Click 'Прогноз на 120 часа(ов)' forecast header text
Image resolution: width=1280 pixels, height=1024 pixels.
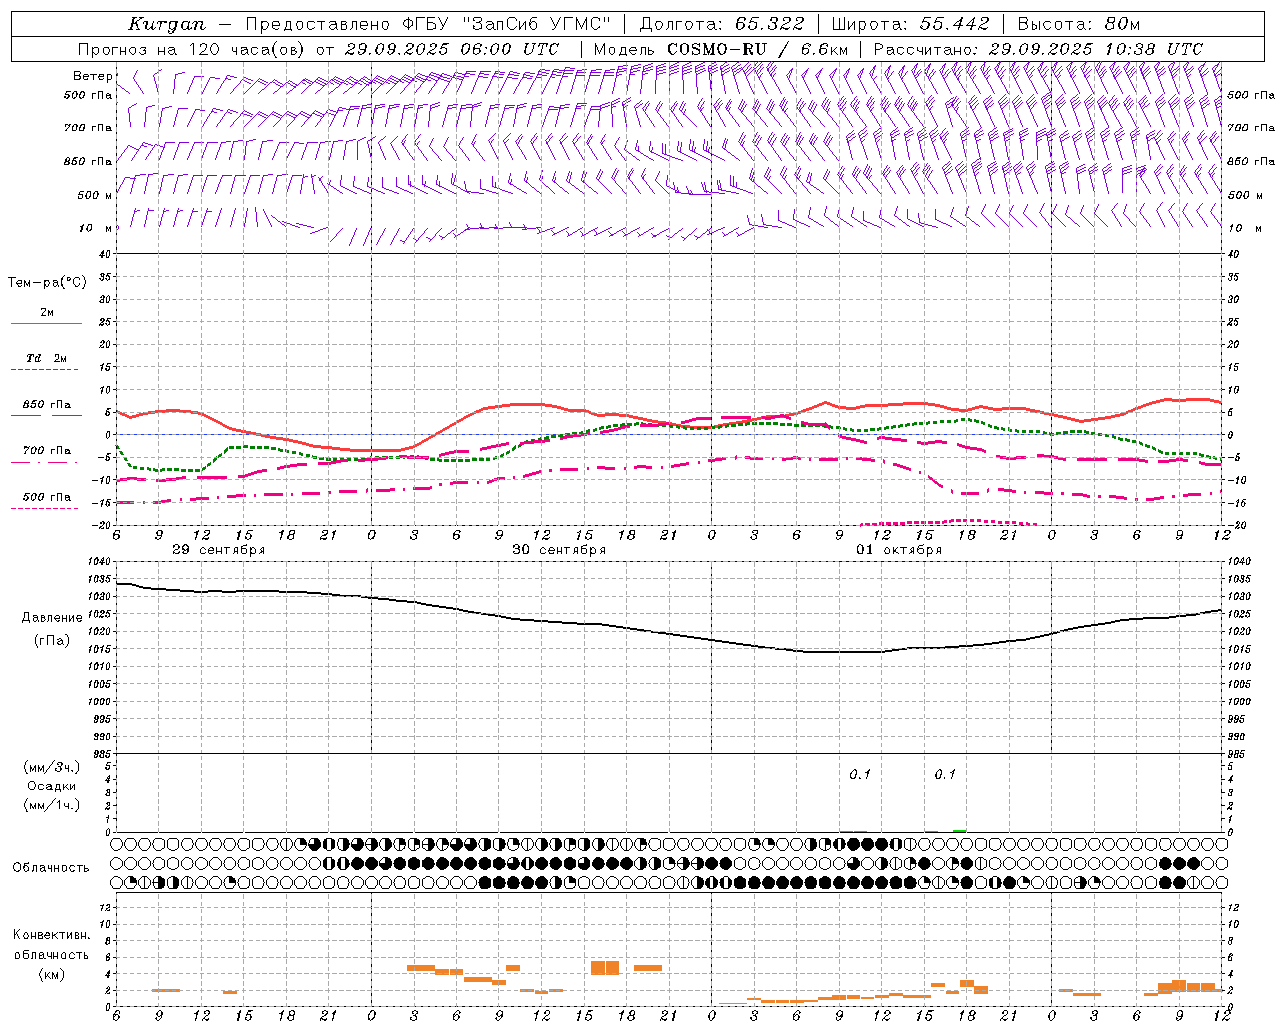point(193,49)
